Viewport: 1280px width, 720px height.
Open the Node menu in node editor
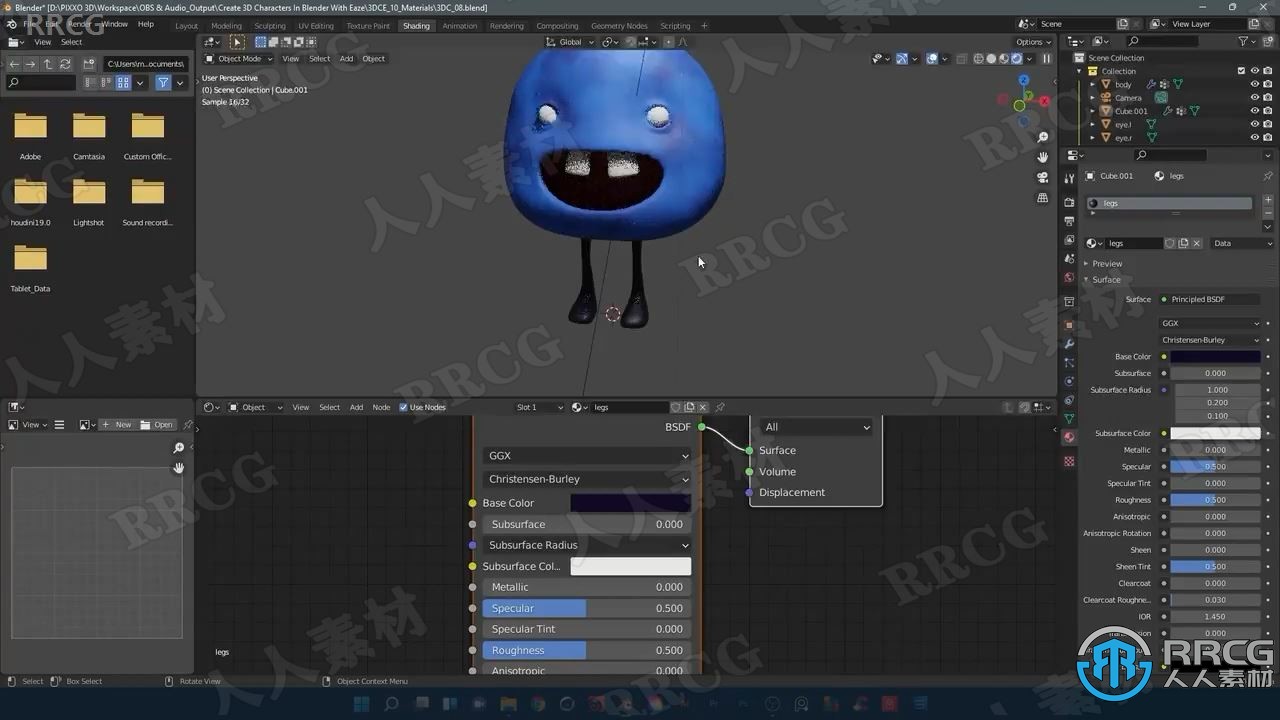pos(381,407)
